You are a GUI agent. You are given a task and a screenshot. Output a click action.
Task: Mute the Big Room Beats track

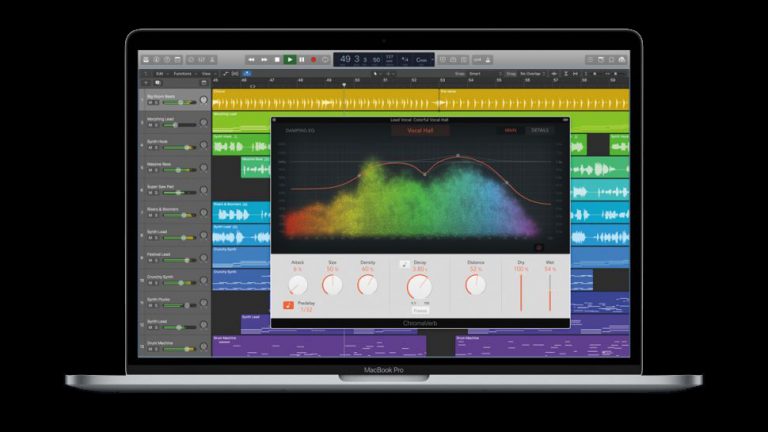click(150, 102)
